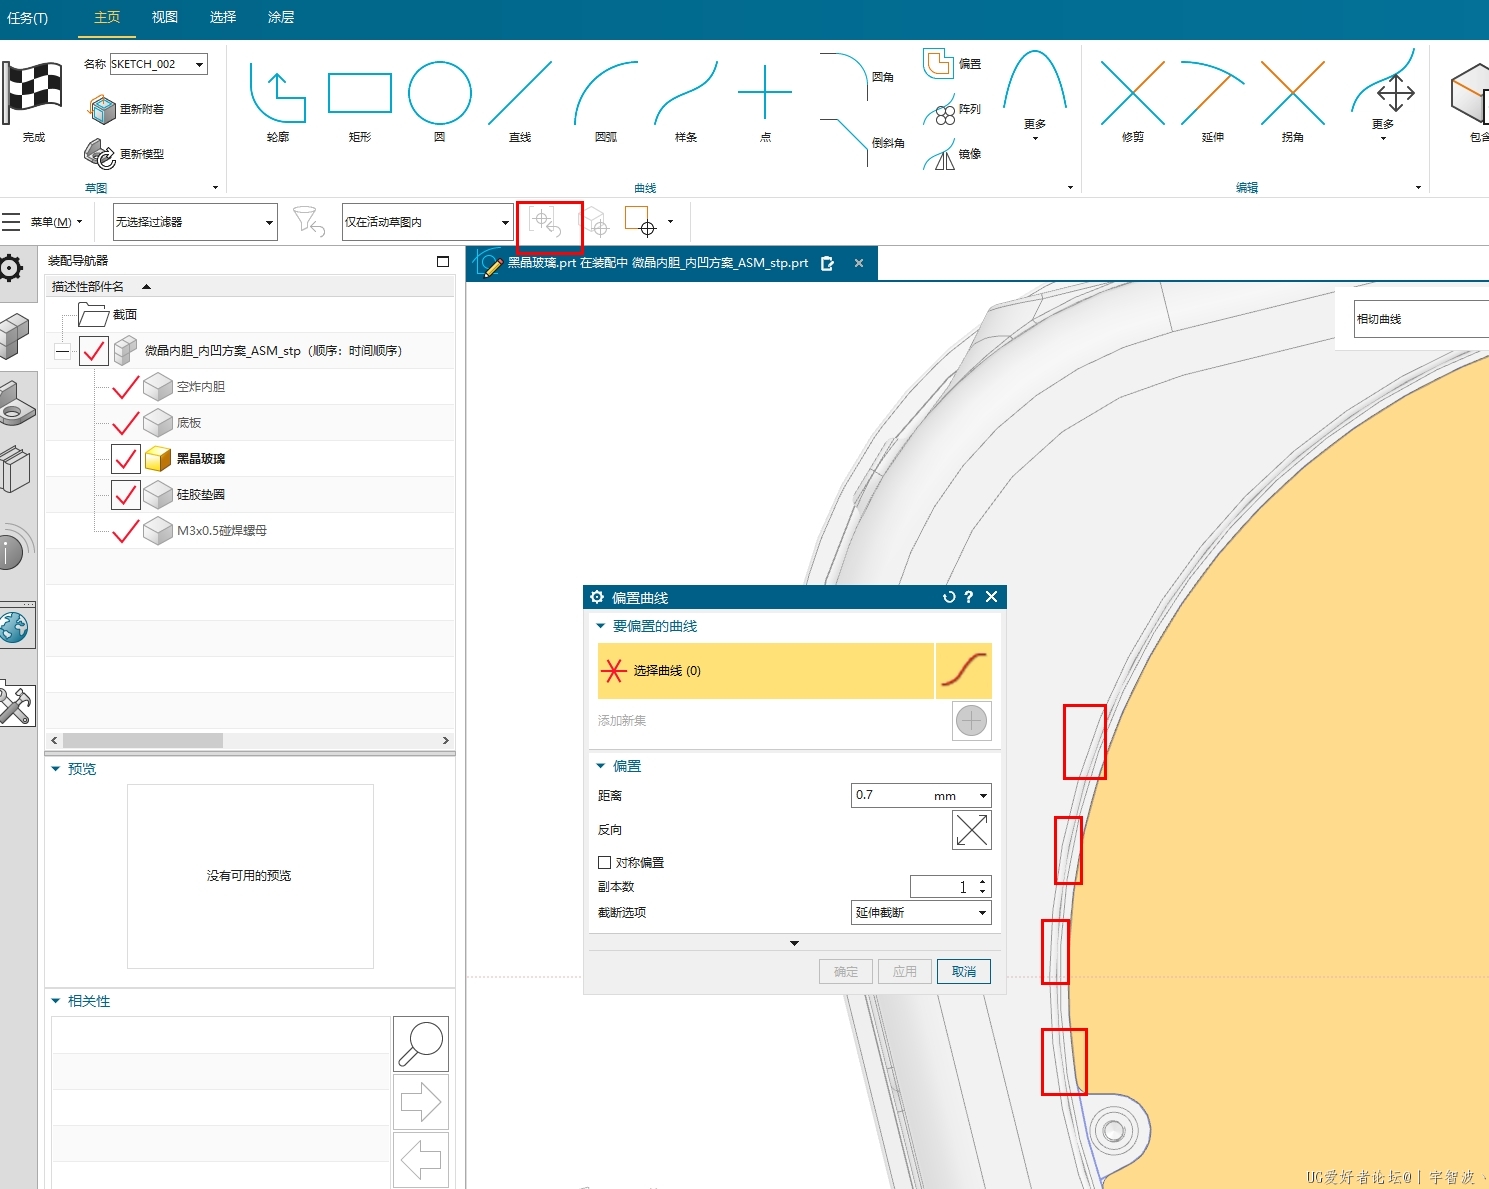Click the Cancel button in dialog
The height and width of the screenshot is (1189, 1489).
(x=964, y=972)
